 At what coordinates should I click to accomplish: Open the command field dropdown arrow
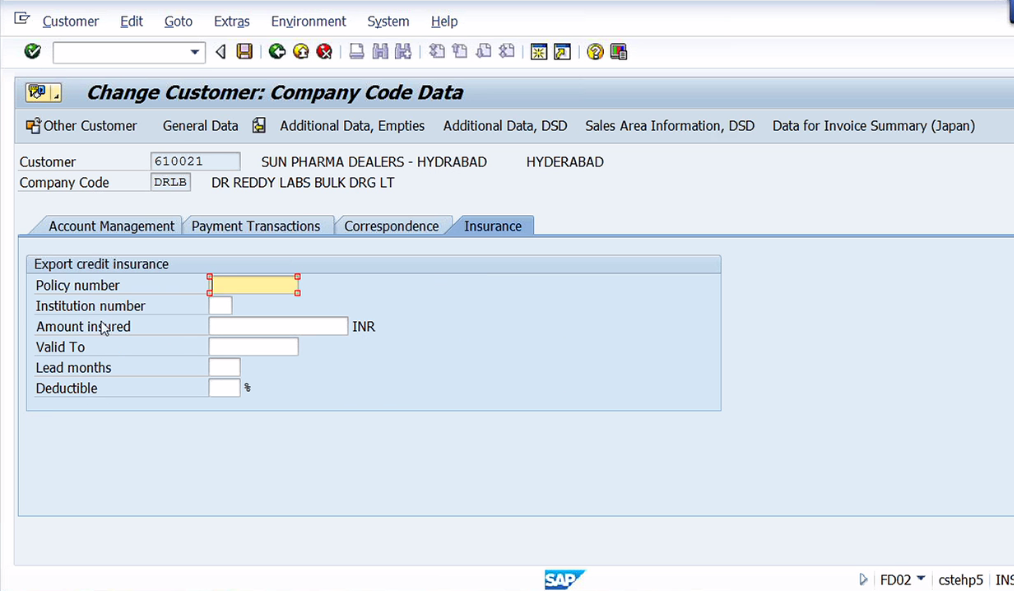click(x=194, y=52)
